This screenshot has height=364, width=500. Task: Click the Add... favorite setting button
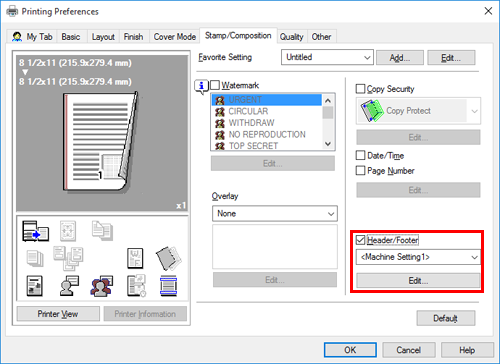pos(400,58)
